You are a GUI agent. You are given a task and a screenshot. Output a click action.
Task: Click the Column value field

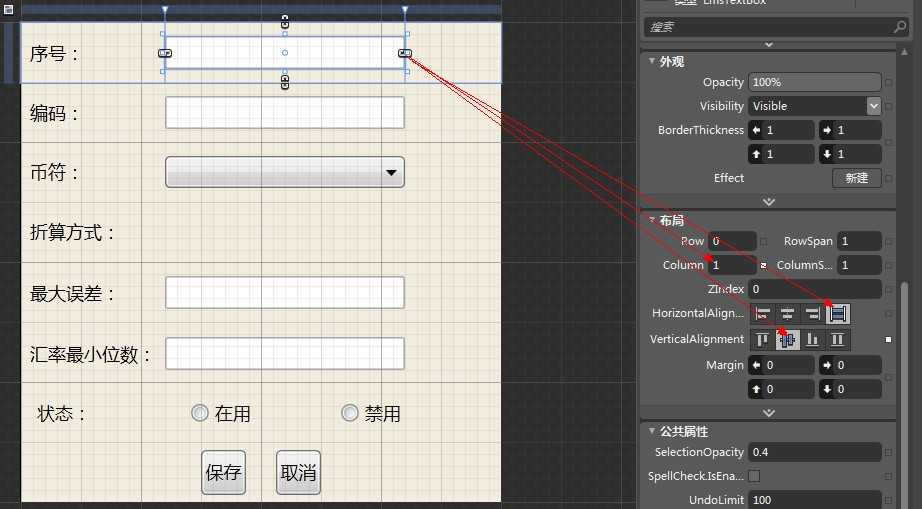[732, 265]
